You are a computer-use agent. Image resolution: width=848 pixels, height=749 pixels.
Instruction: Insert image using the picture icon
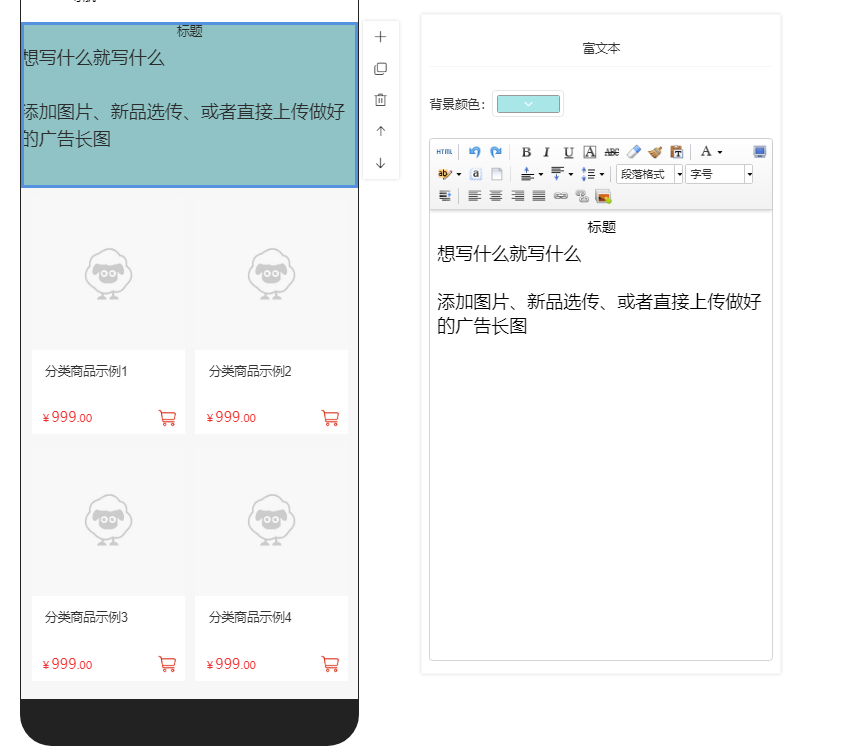[603, 196]
